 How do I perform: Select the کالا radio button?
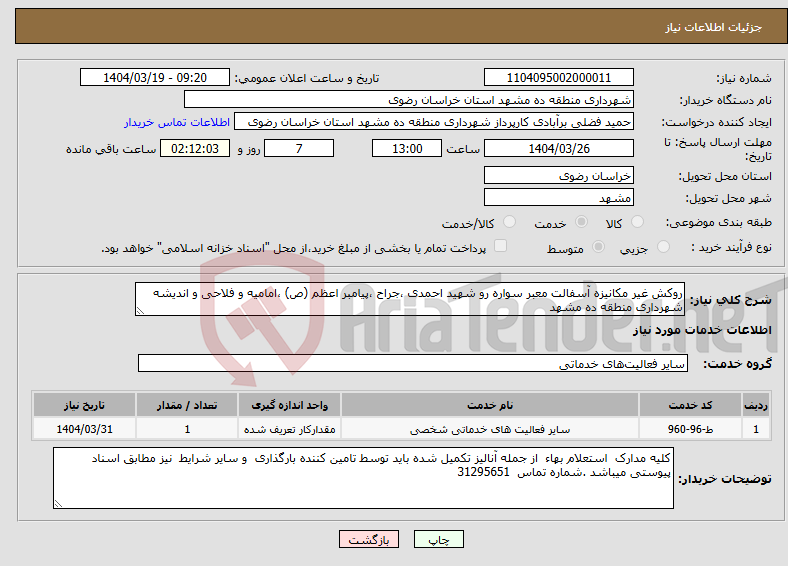pyautogui.click(x=637, y=222)
